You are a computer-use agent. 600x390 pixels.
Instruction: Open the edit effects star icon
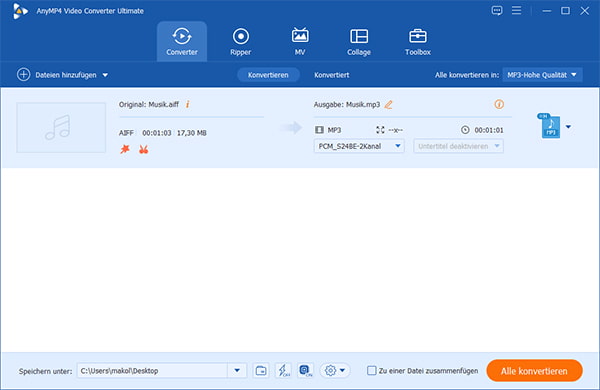pos(125,149)
